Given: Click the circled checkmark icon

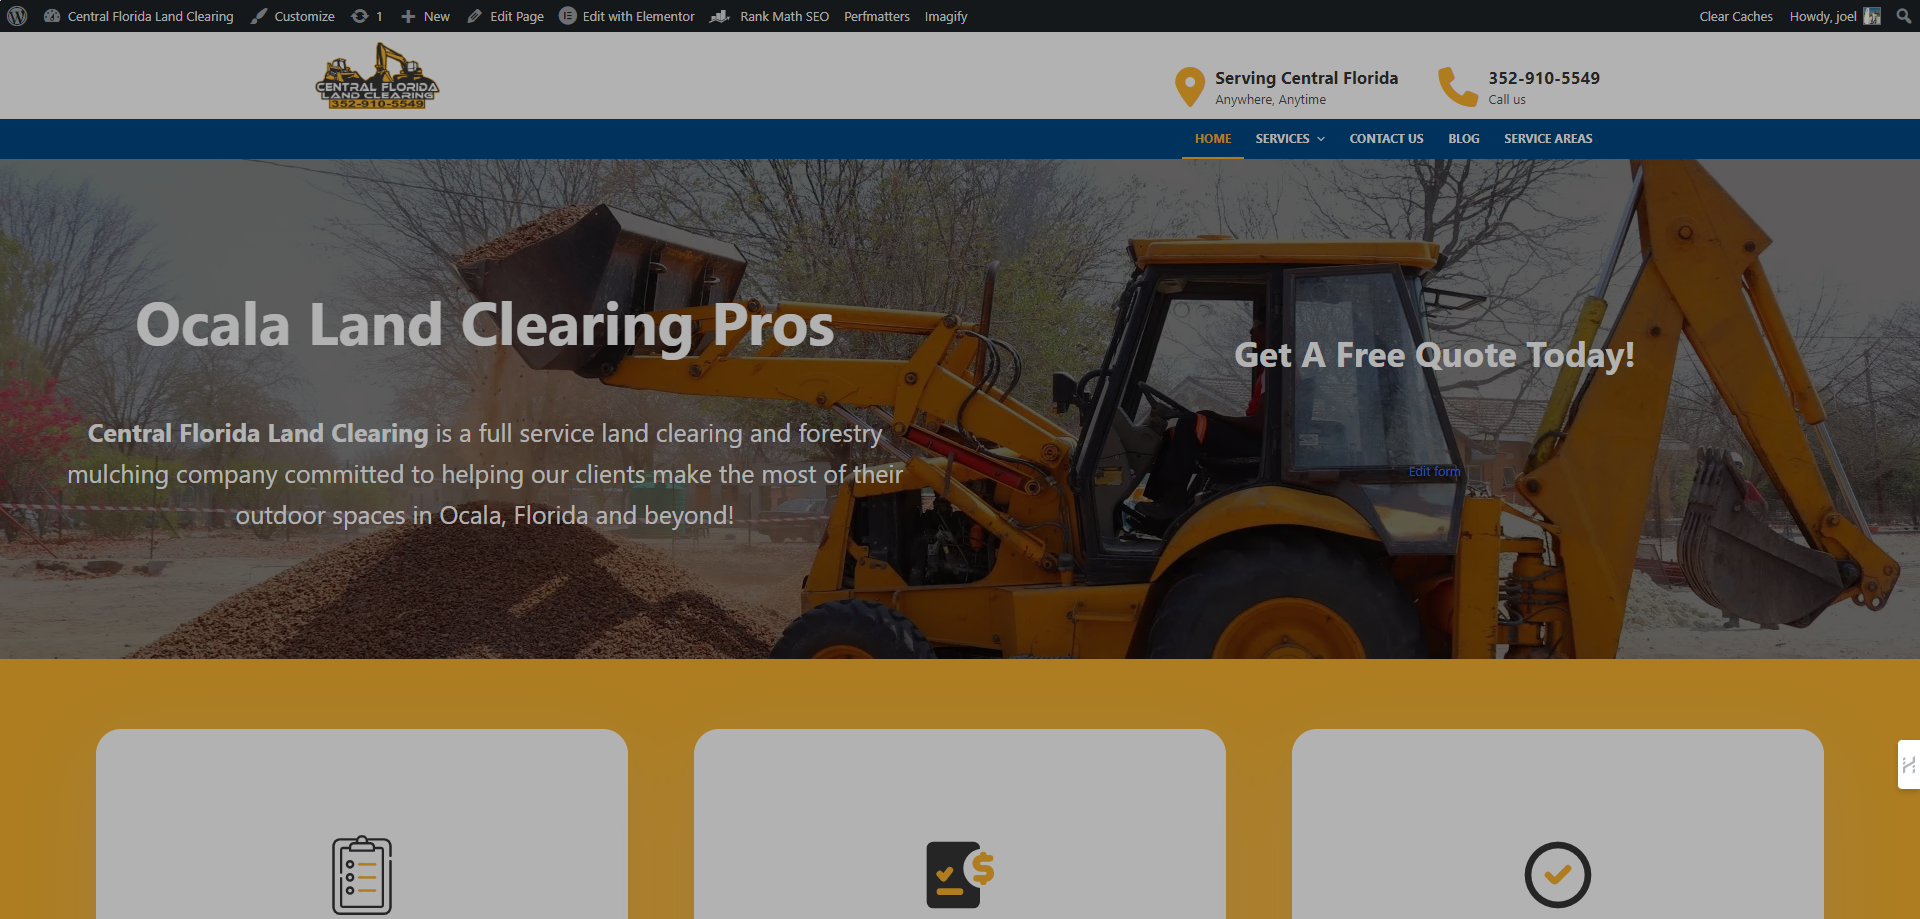Looking at the screenshot, I should (x=1557, y=875).
